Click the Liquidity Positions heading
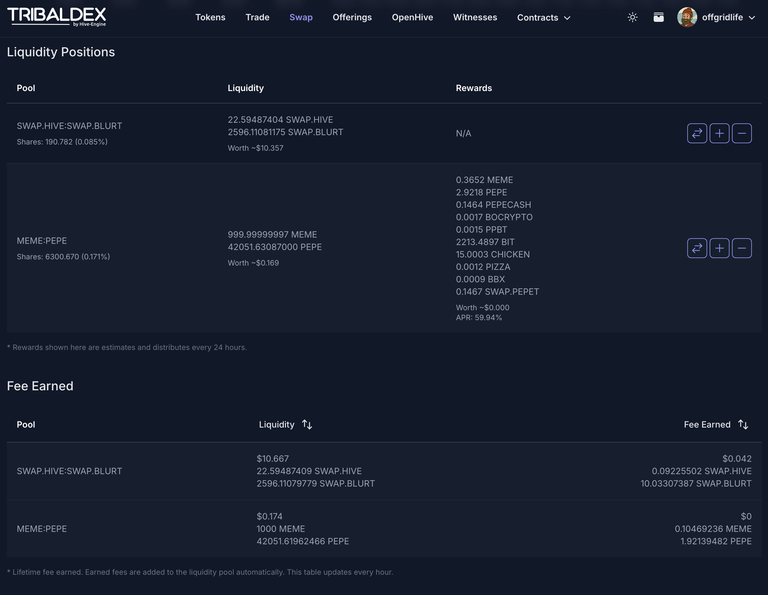The image size is (768, 595). pos(61,52)
